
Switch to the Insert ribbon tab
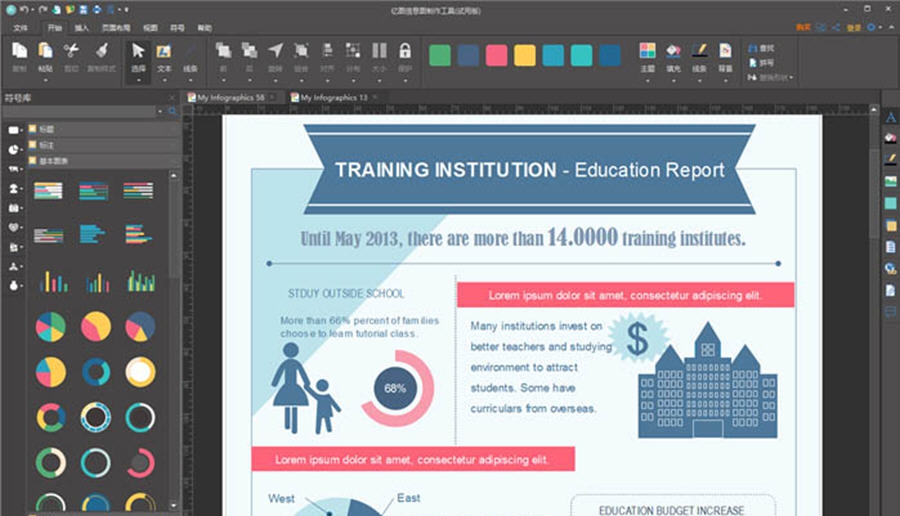coord(82,28)
